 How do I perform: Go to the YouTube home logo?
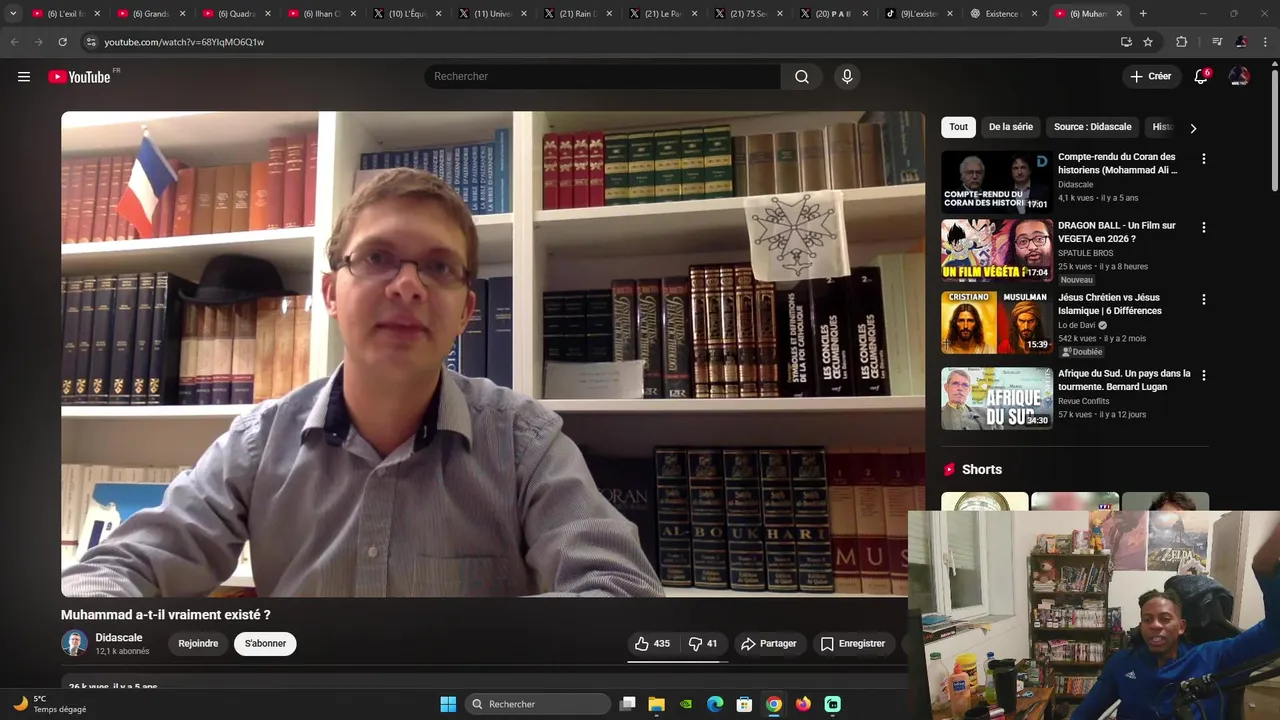[79, 77]
